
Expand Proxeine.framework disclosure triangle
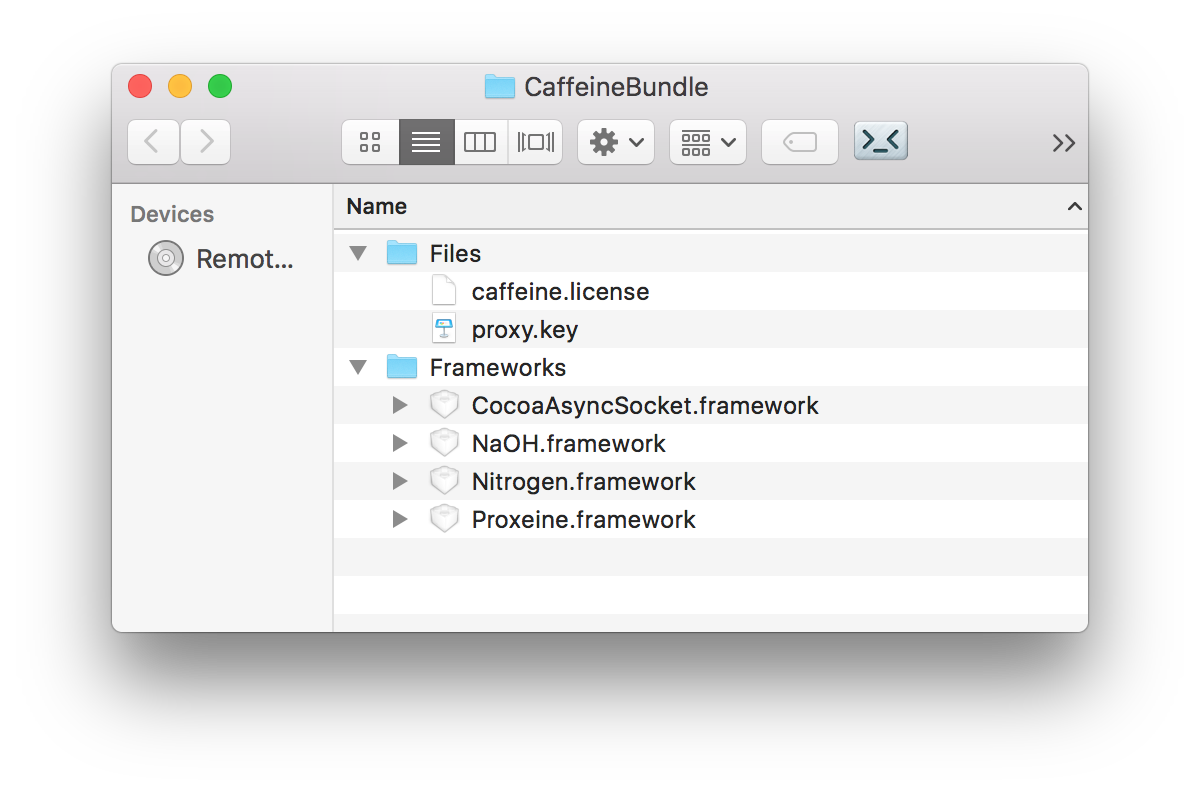pyautogui.click(x=400, y=520)
